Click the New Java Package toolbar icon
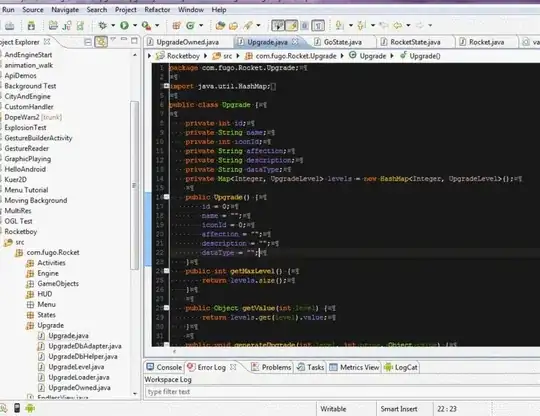This screenshot has width=540, height=416. click(x=176, y=25)
